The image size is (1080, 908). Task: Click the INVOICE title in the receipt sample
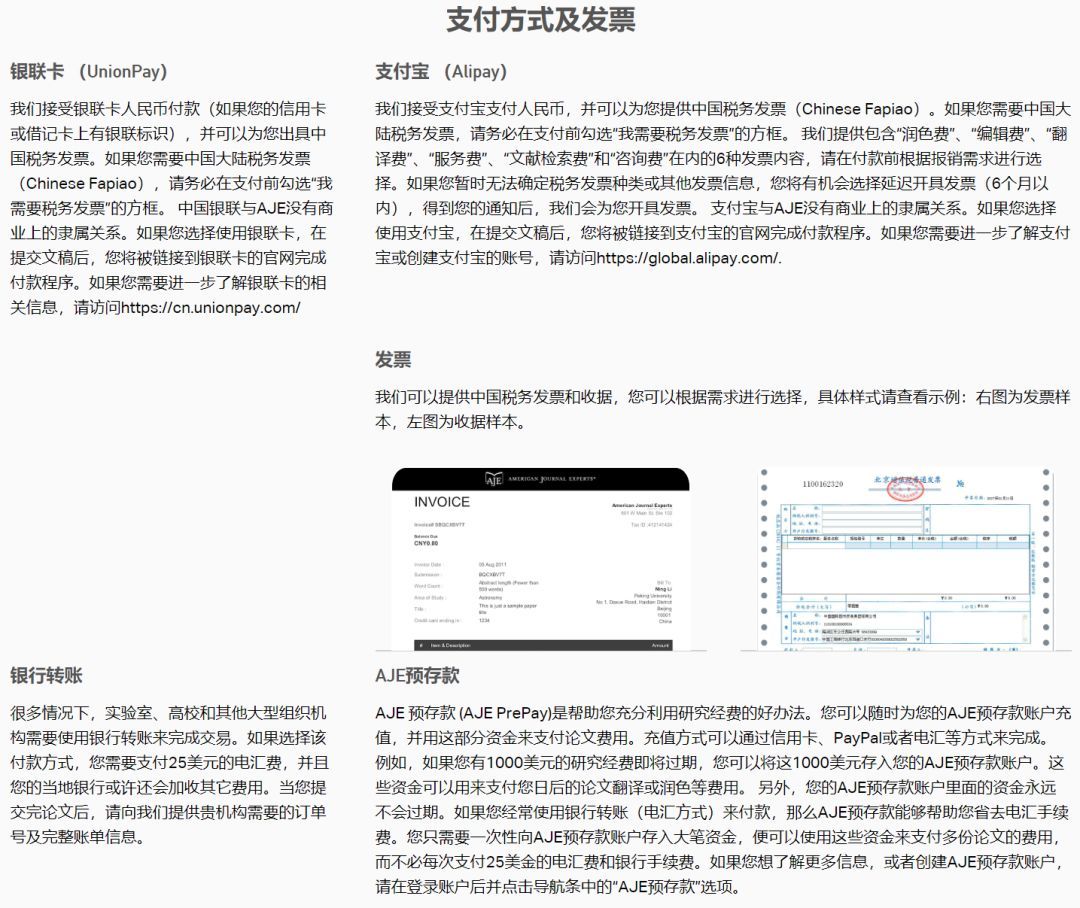[x=442, y=502]
